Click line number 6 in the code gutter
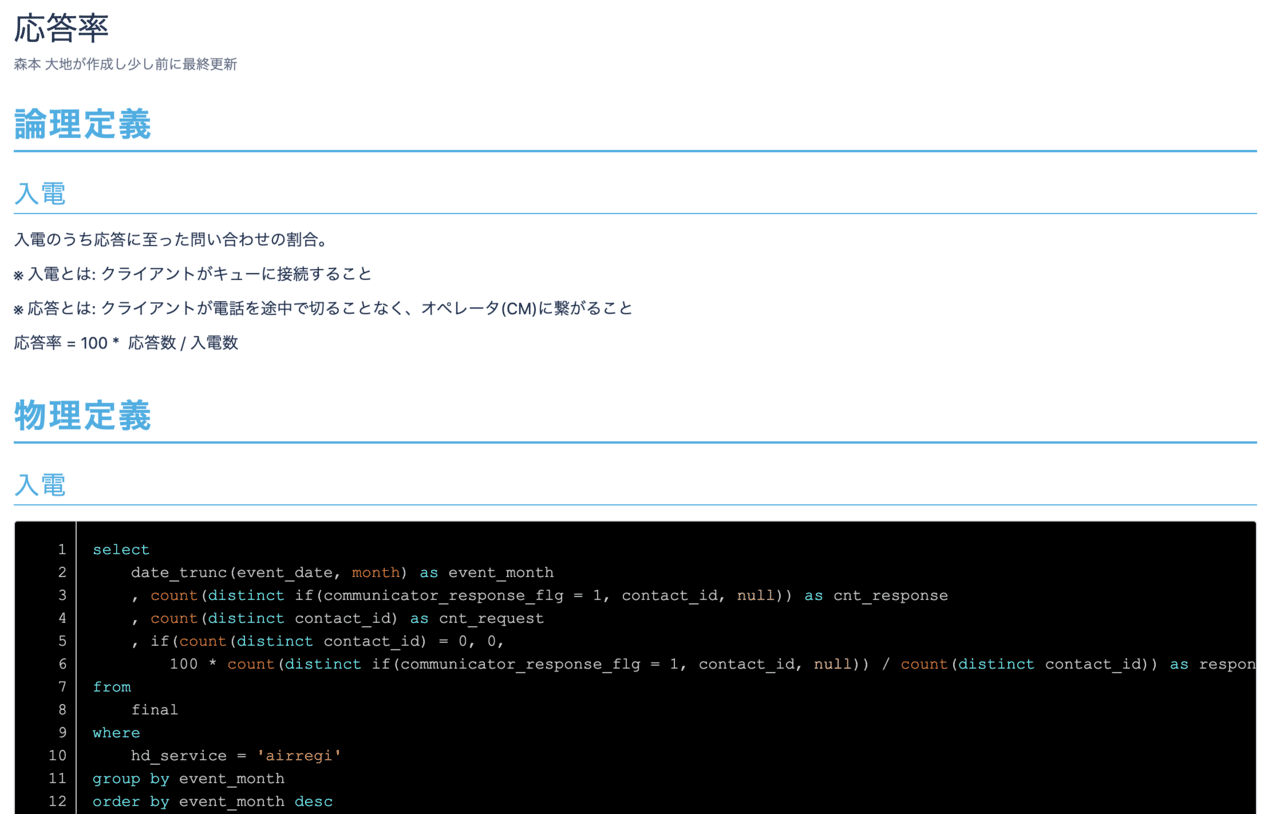Screen dimensions: 1280x814 point(62,665)
